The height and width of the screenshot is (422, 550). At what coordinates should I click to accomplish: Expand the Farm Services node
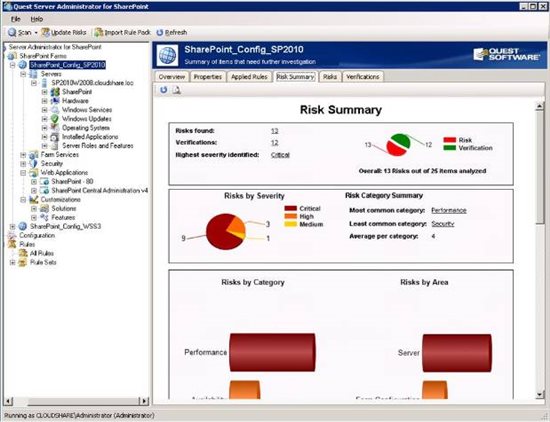pyautogui.click(x=23, y=155)
